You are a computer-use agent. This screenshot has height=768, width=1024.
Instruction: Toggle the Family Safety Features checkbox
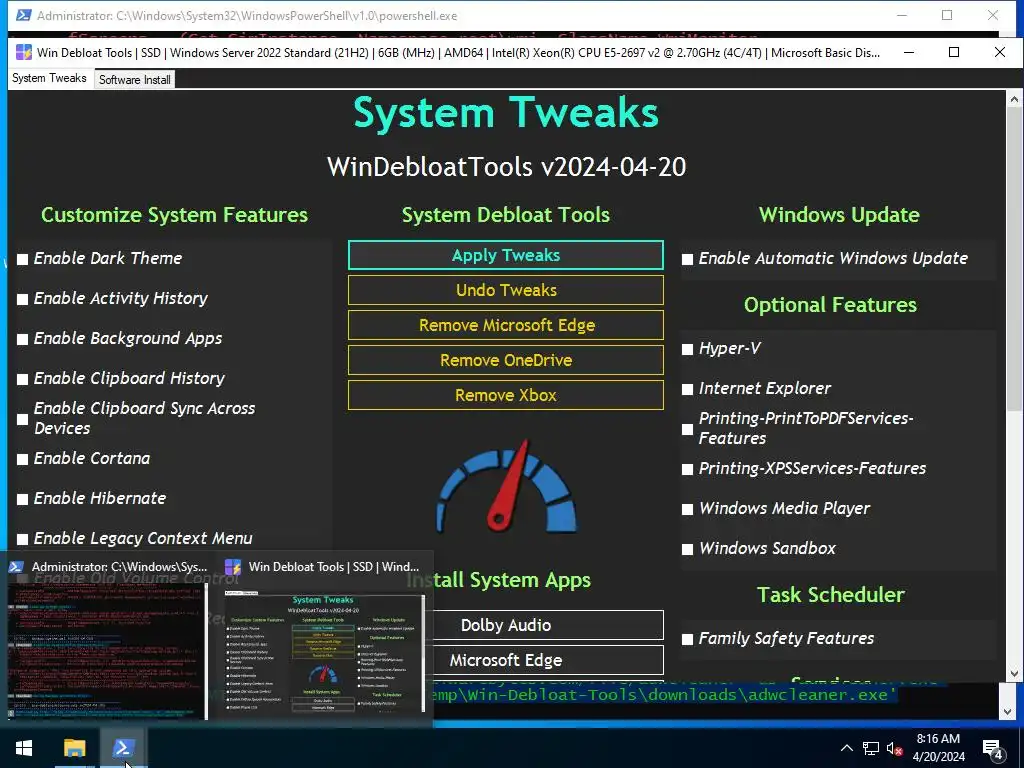(687, 639)
